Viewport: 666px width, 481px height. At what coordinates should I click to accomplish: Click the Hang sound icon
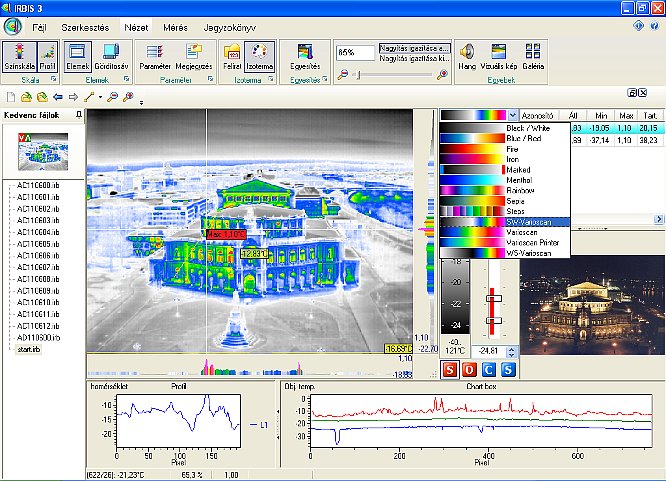(467, 57)
